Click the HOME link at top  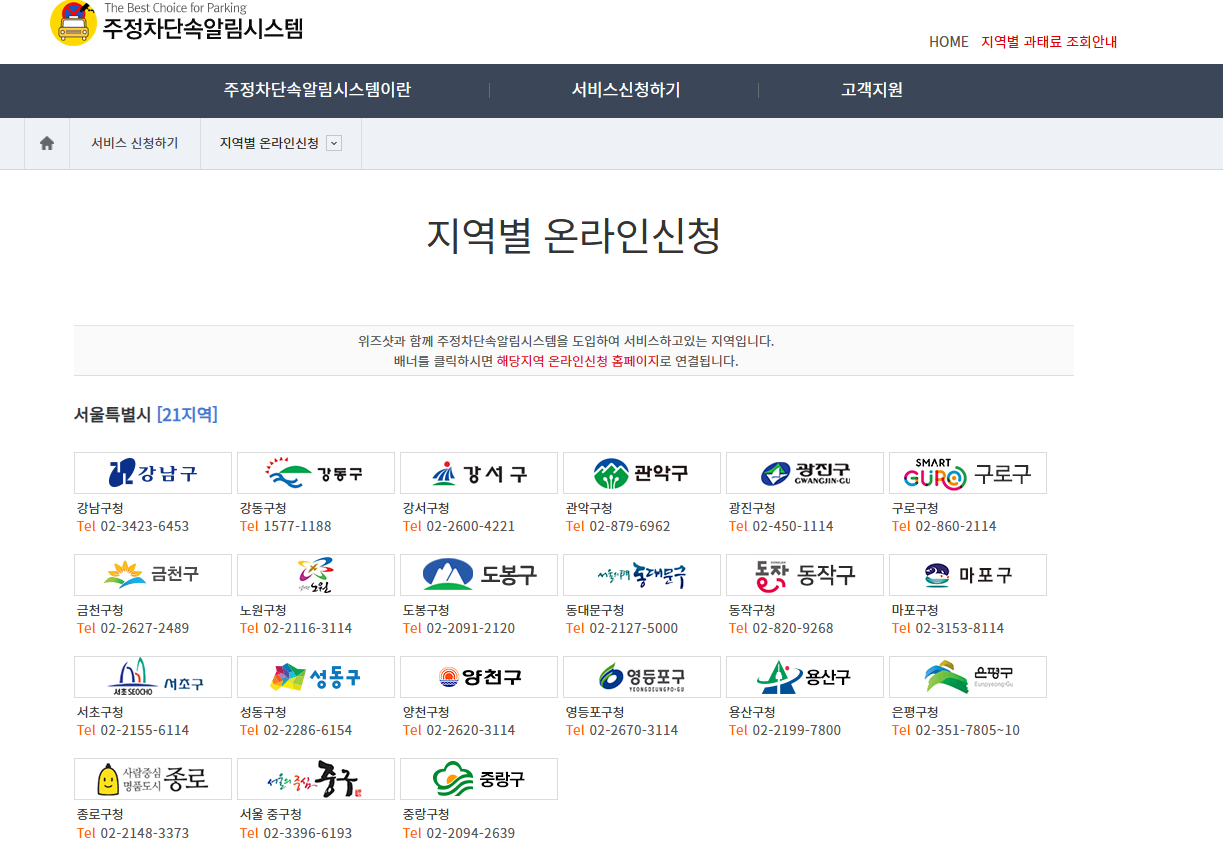pos(949,42)
